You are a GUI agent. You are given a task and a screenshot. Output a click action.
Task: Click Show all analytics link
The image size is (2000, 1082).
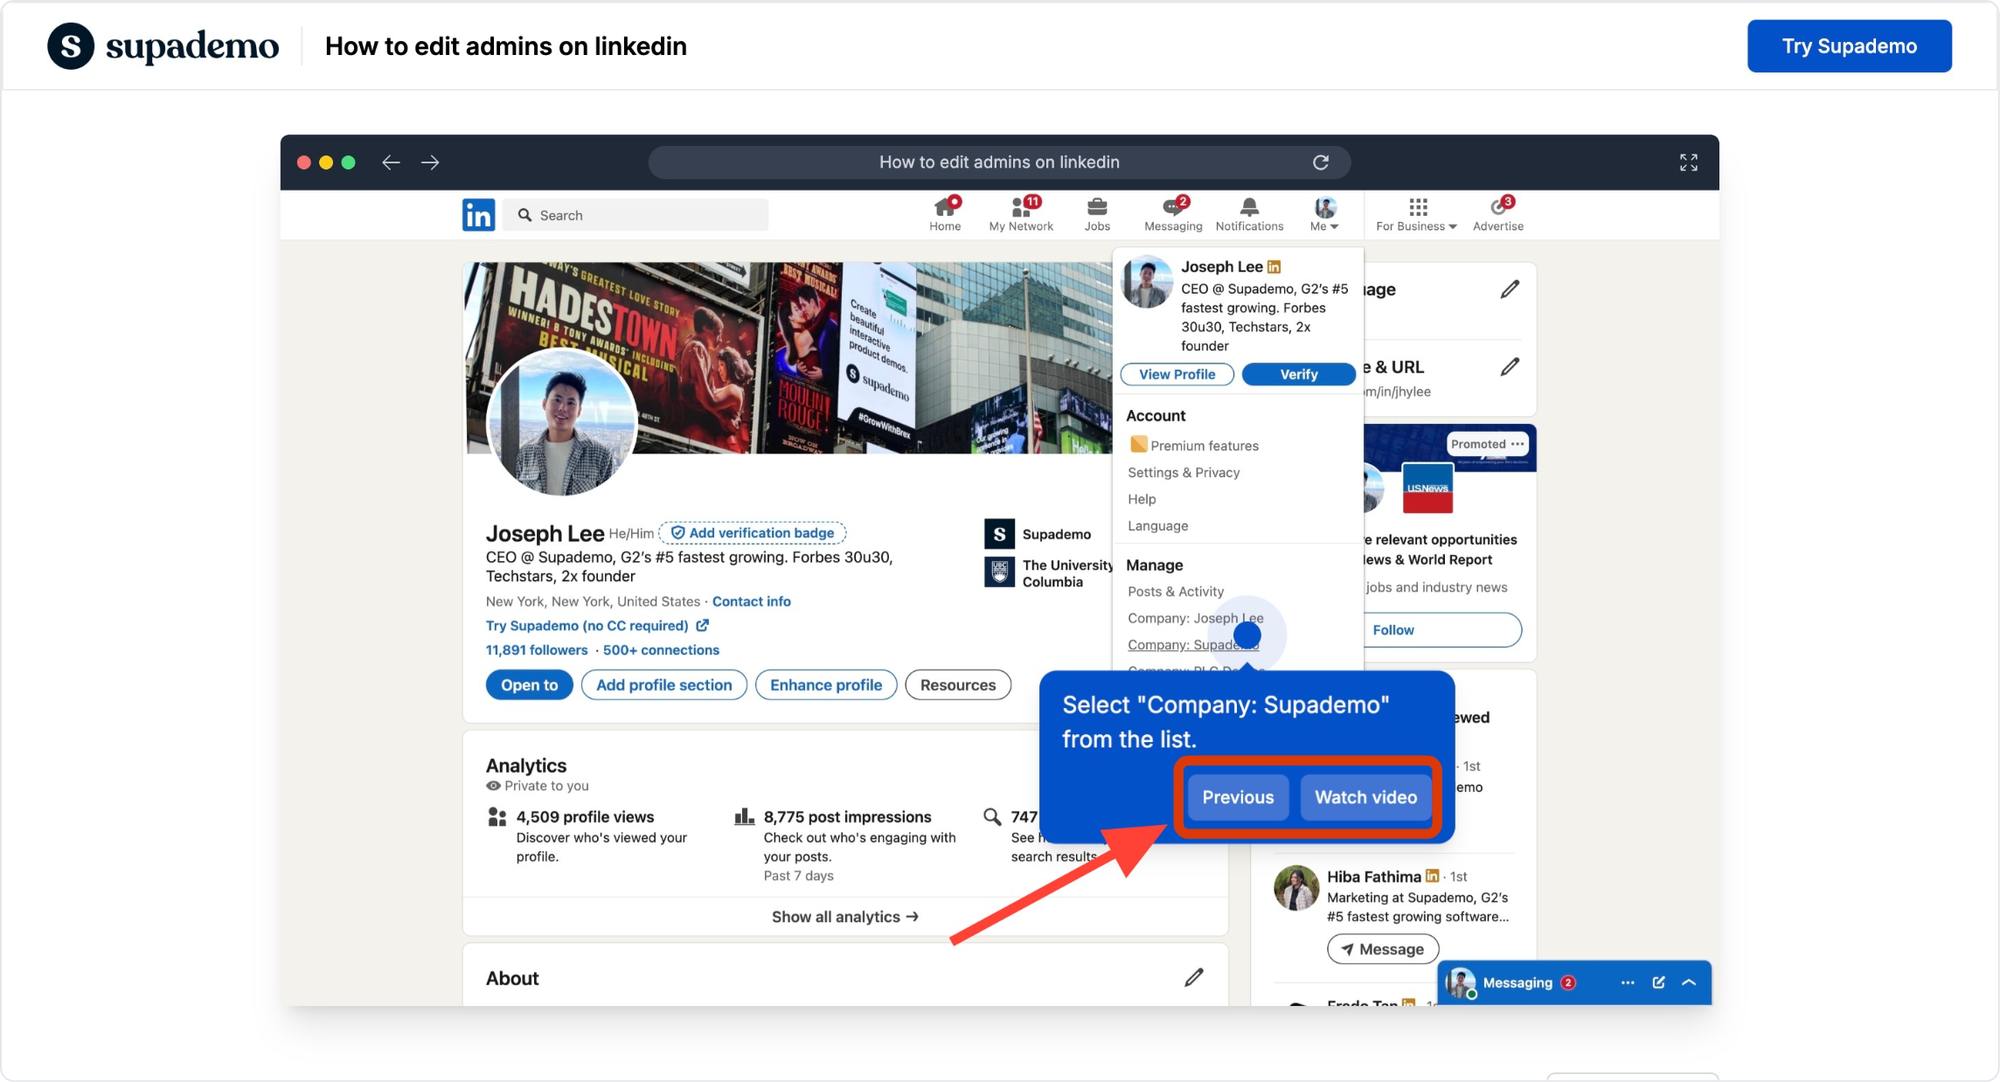tap(845, 917)
